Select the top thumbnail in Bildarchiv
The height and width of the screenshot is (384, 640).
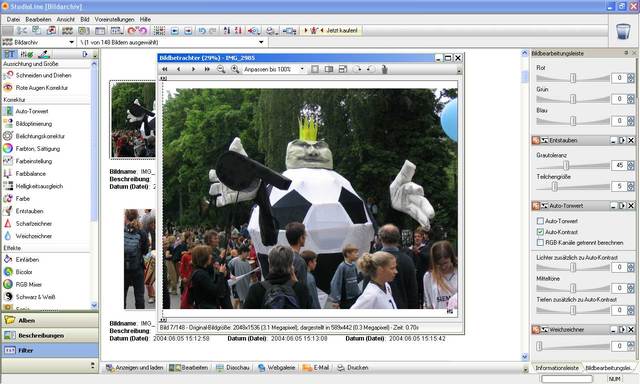133,120
